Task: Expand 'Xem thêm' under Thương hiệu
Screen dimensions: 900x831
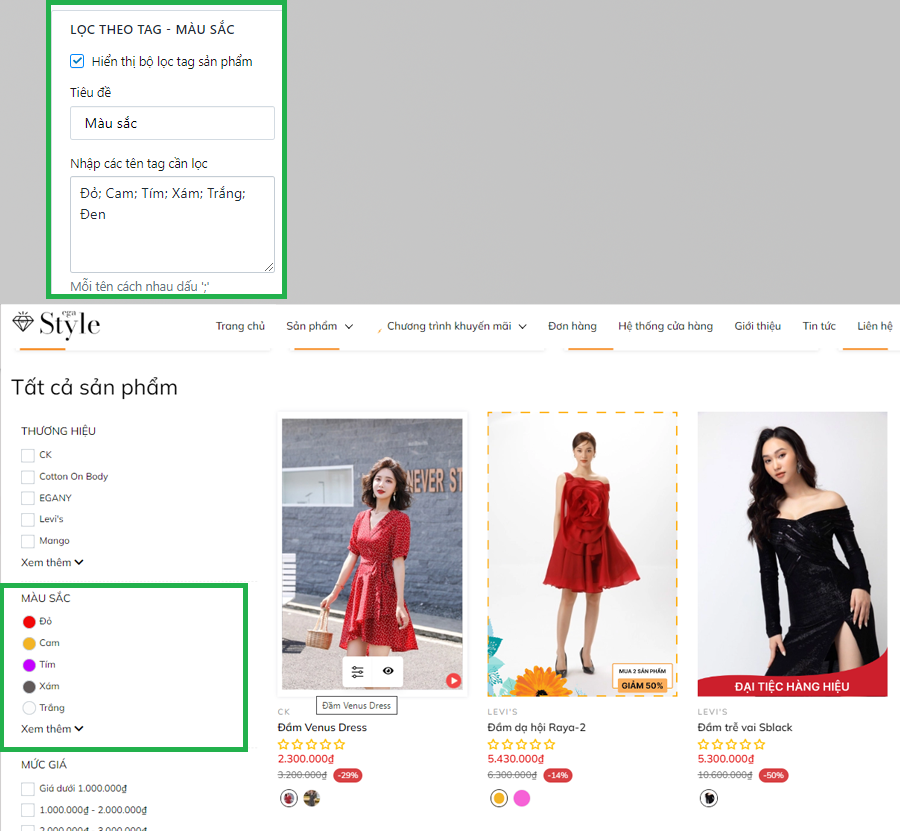Action: pos(52,562)
